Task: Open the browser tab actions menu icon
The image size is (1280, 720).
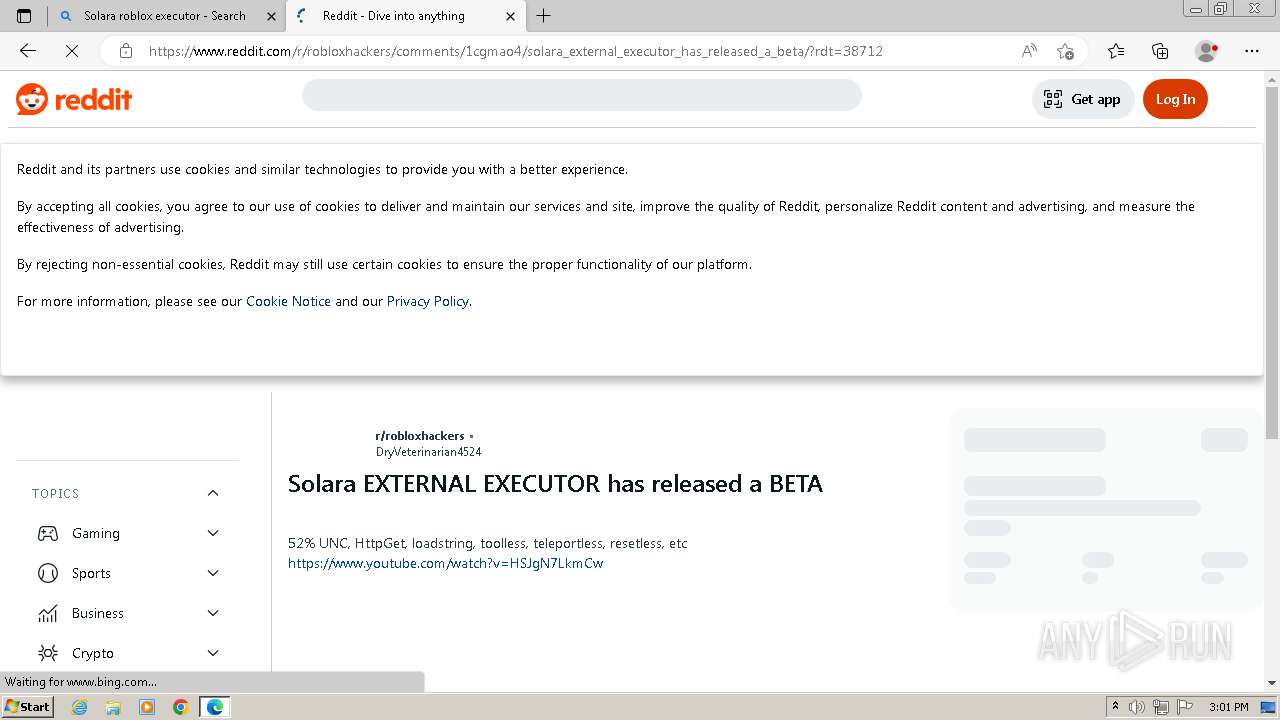Action: click(x=24, y=16)
